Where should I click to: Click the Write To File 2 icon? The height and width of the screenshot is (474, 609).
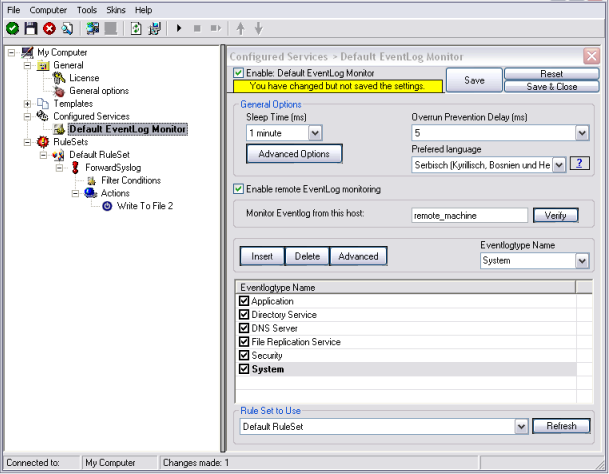pyautogui.click(x=107, y=206)
